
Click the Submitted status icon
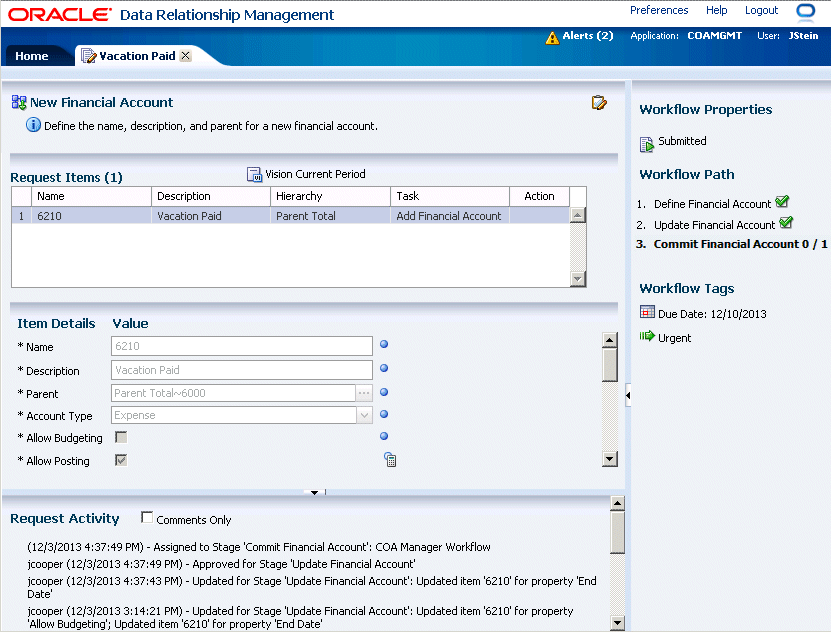pos(647,144)
